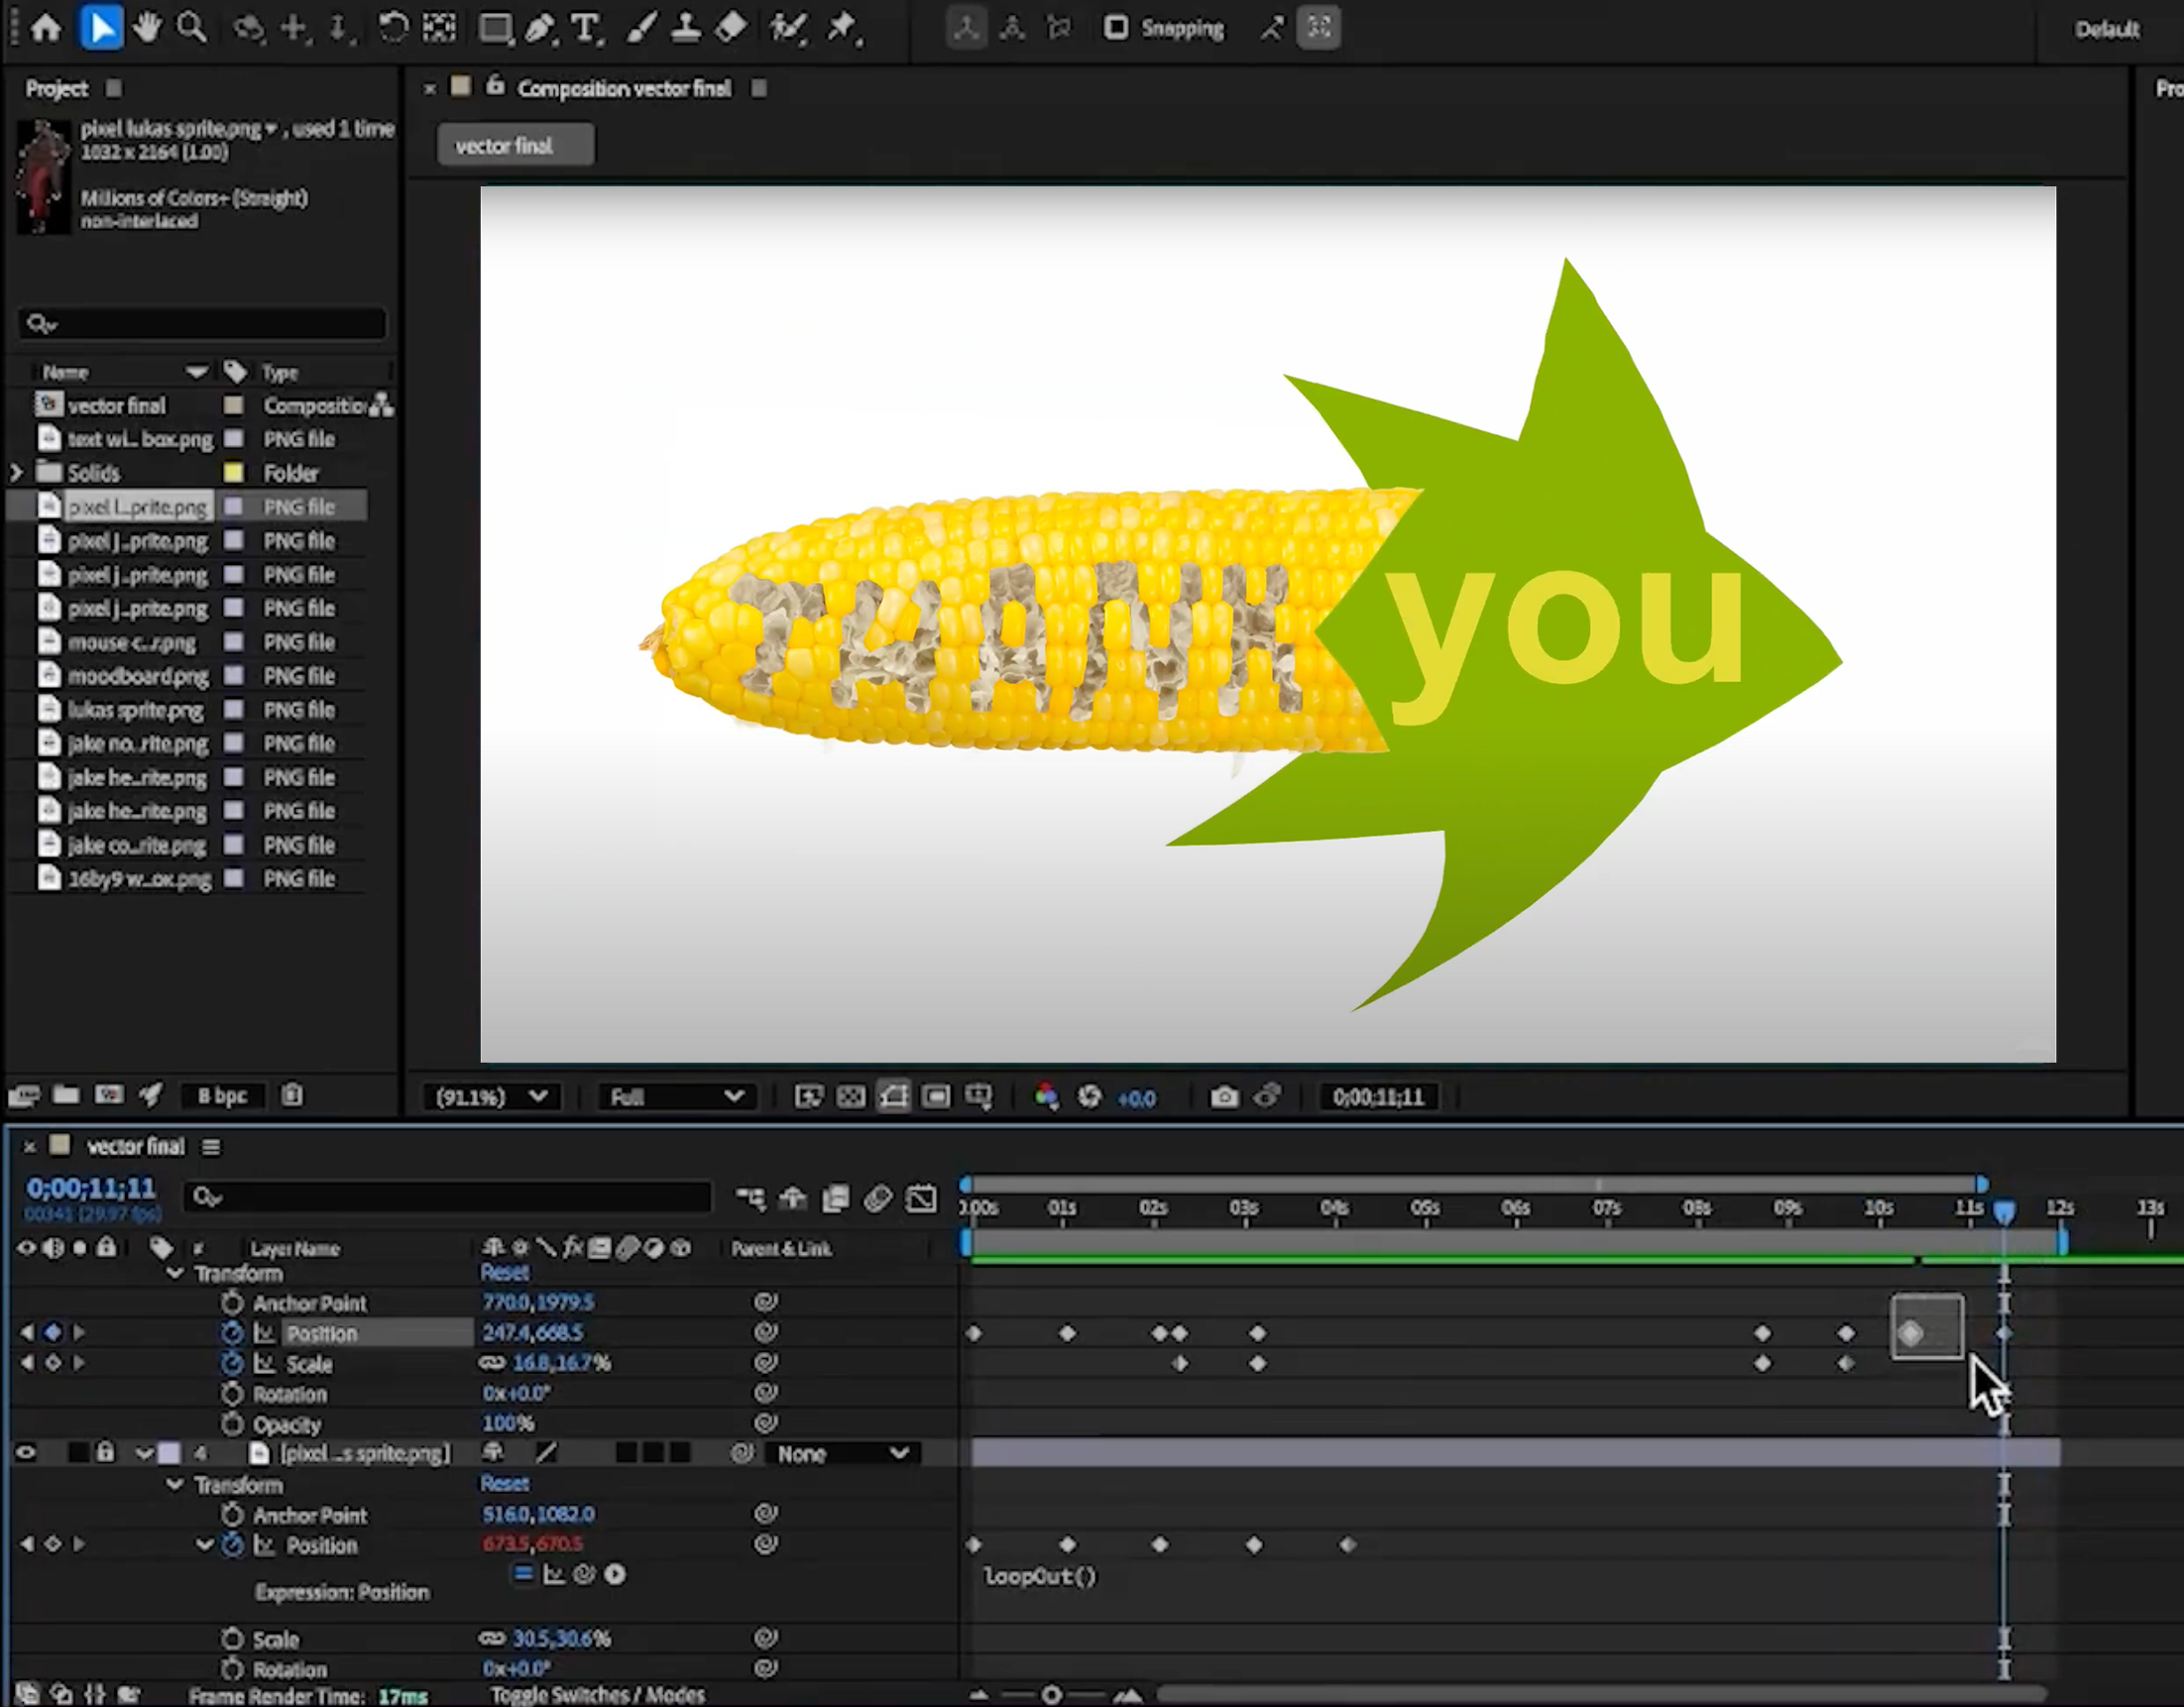The width and height of the screenshot is (2184, 1707).
Task: Open the Full resolution dropdown
Action: (x=676, y=1097)
